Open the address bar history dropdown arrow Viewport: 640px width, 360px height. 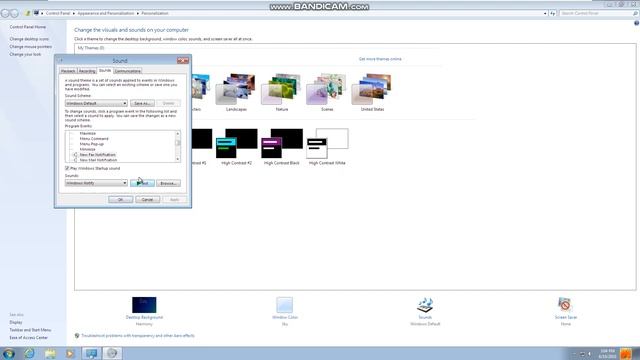point(545,13)
